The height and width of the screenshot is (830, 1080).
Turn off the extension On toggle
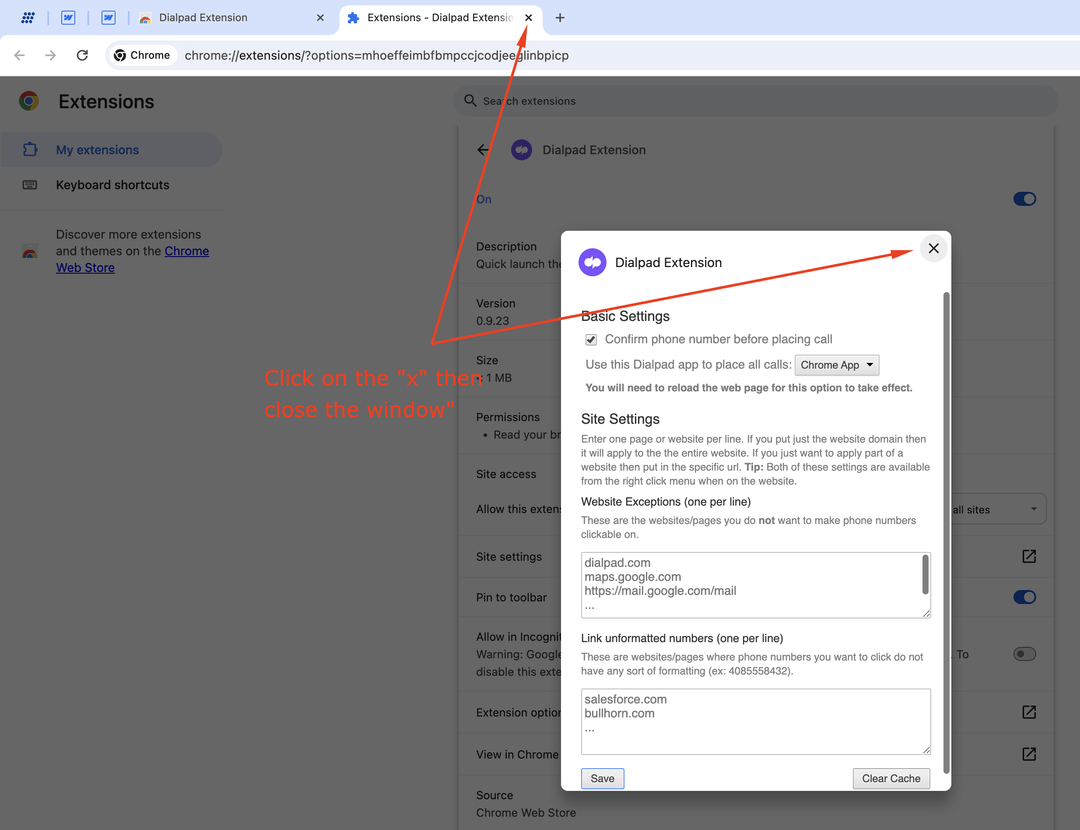point(1024,199)
